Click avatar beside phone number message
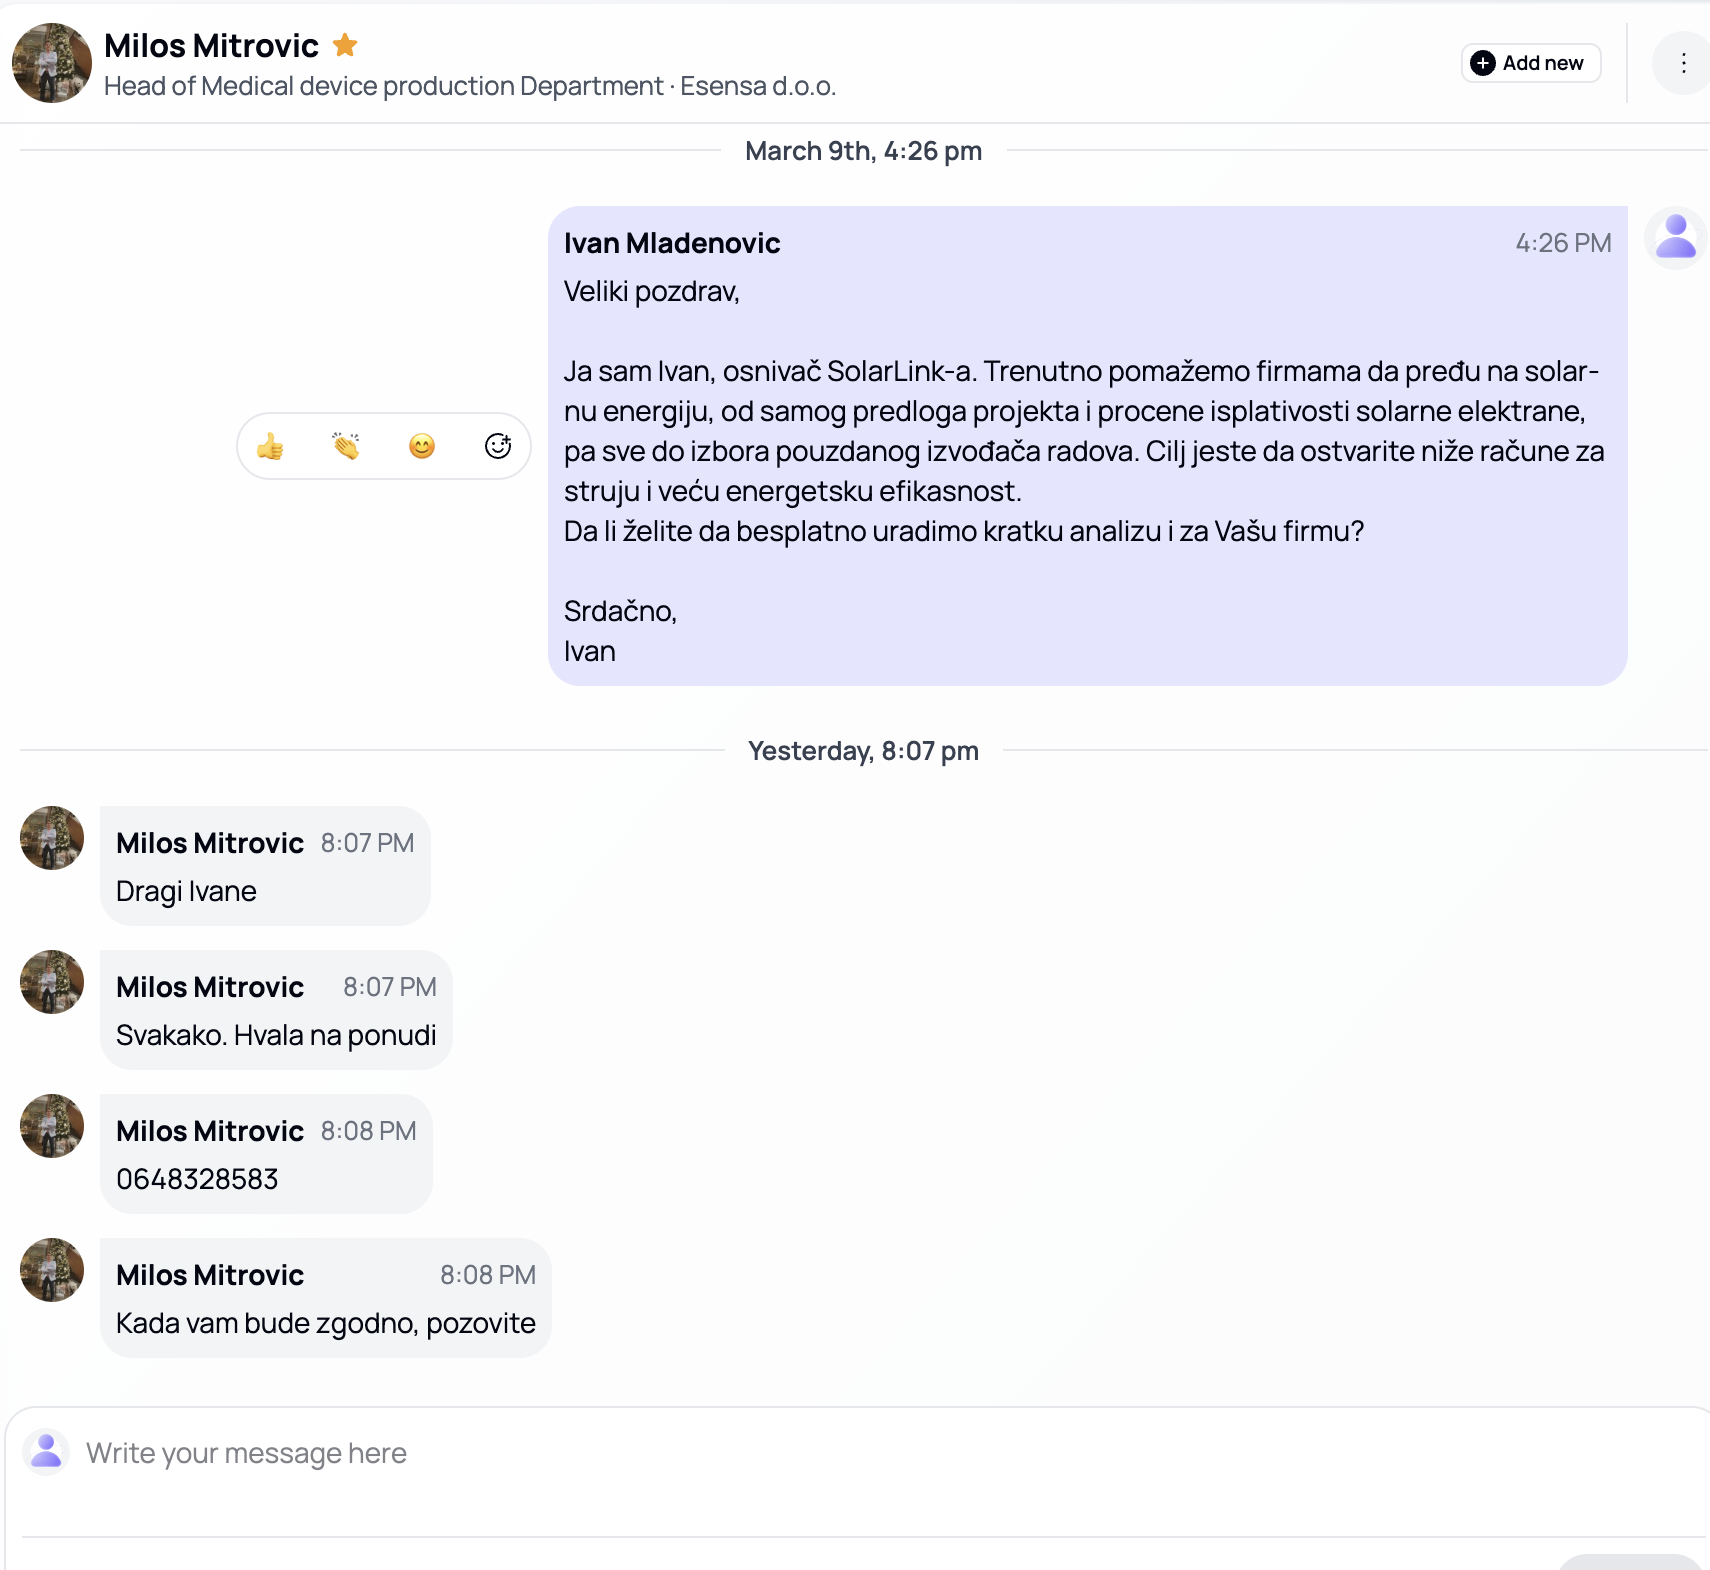The height and width of the screenshot is (1570, 1710). [x=52, y=1126]
